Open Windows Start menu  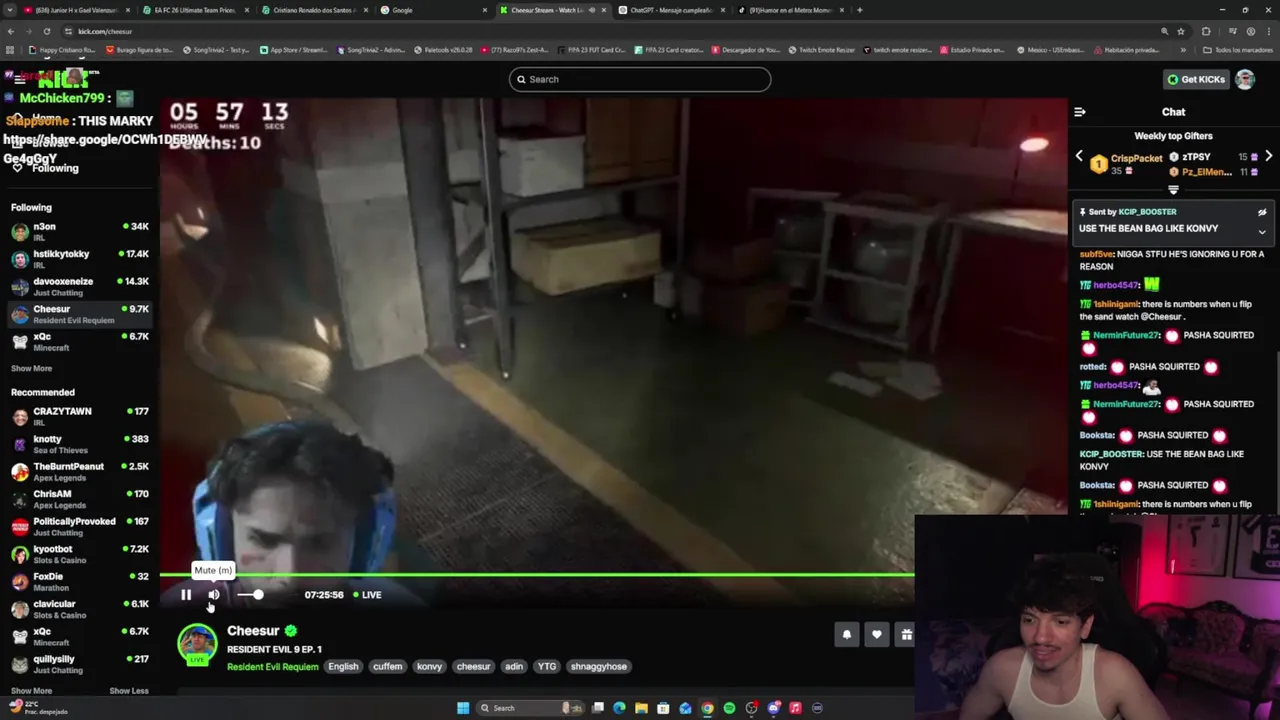[x=463, y=708]
